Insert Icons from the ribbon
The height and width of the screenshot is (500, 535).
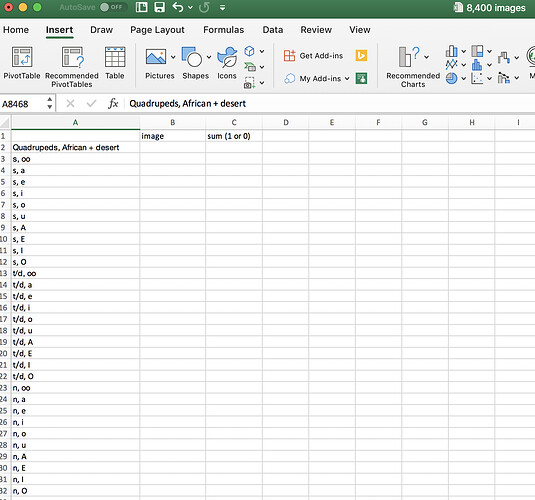[227, 63]
